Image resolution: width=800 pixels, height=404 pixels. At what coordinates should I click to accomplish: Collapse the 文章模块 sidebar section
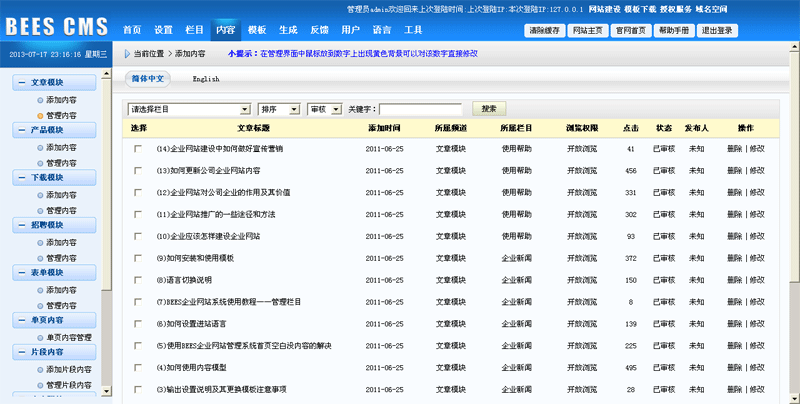[54, 83]
